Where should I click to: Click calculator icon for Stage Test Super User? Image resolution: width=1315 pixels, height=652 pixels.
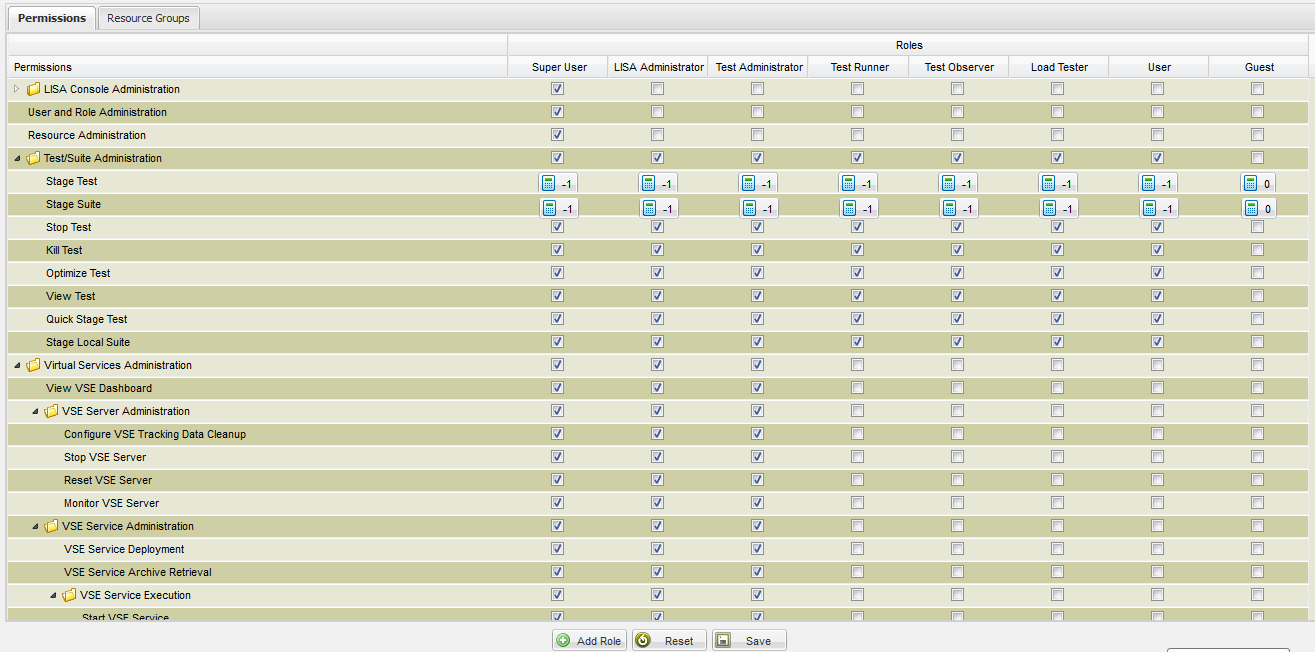coord(548,183)
